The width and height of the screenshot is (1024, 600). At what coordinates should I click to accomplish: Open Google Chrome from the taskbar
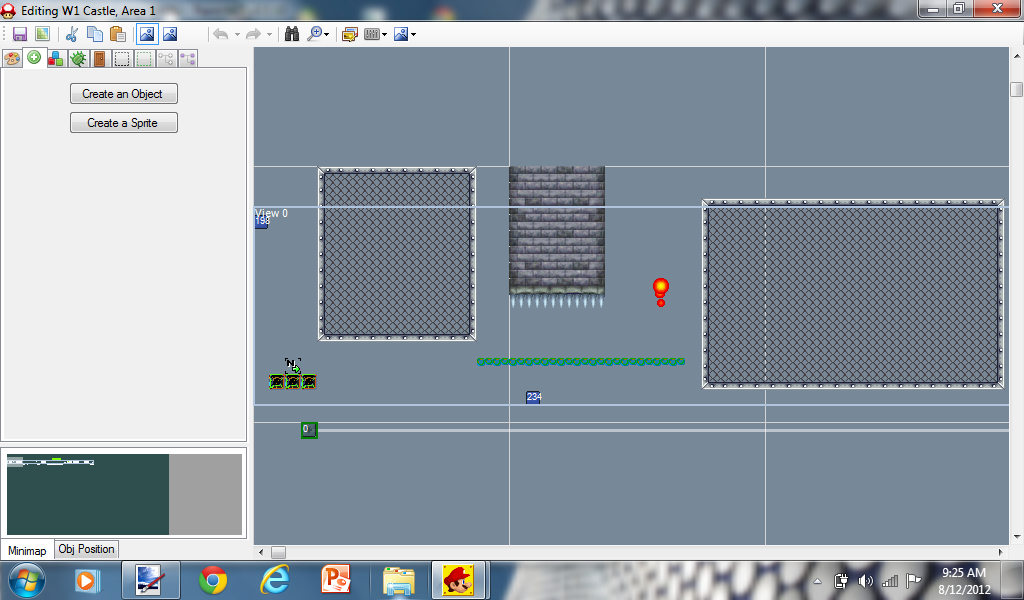point(212,580)
